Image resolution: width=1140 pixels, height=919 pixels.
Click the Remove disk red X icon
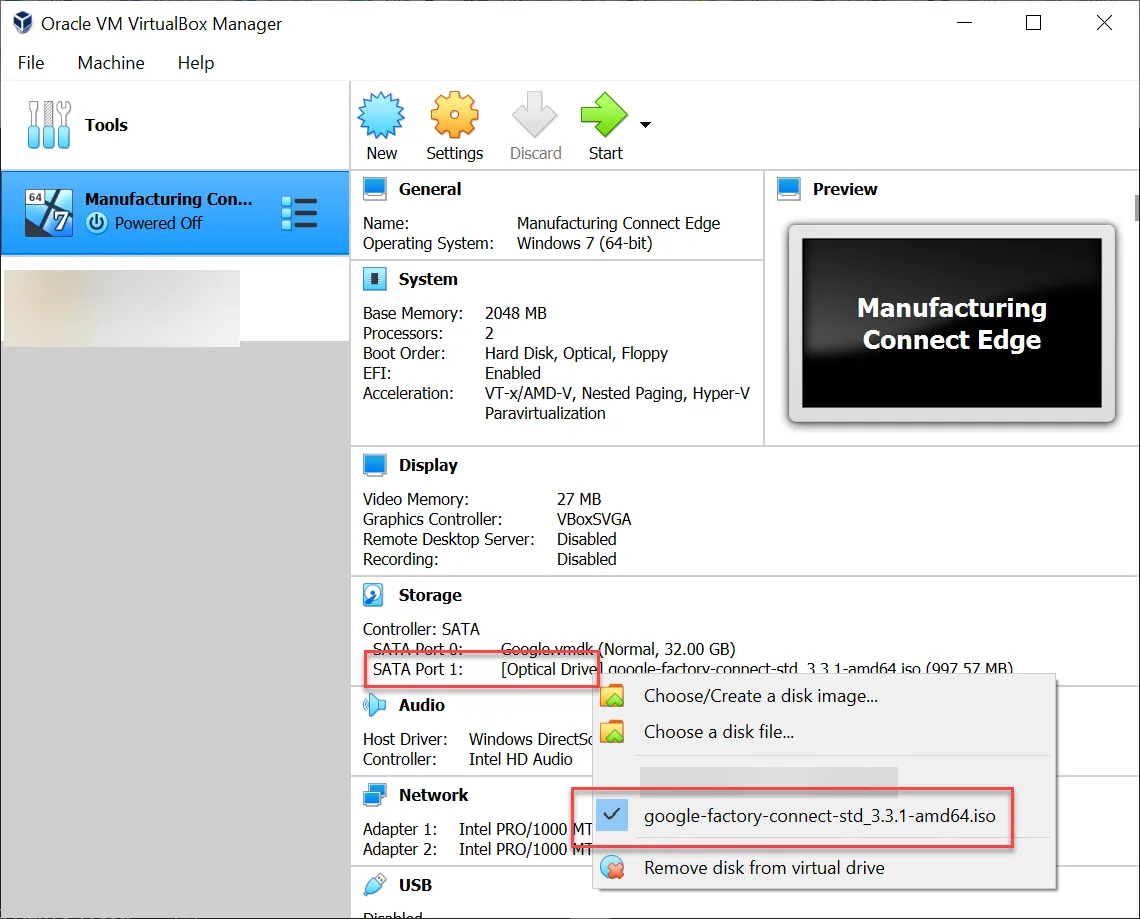pos(612,867)
